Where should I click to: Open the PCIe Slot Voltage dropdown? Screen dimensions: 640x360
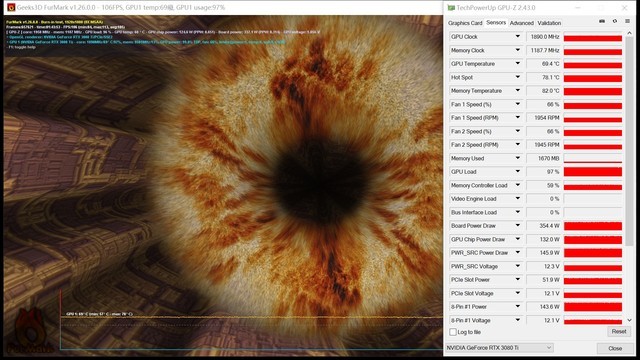pos(518,293)
